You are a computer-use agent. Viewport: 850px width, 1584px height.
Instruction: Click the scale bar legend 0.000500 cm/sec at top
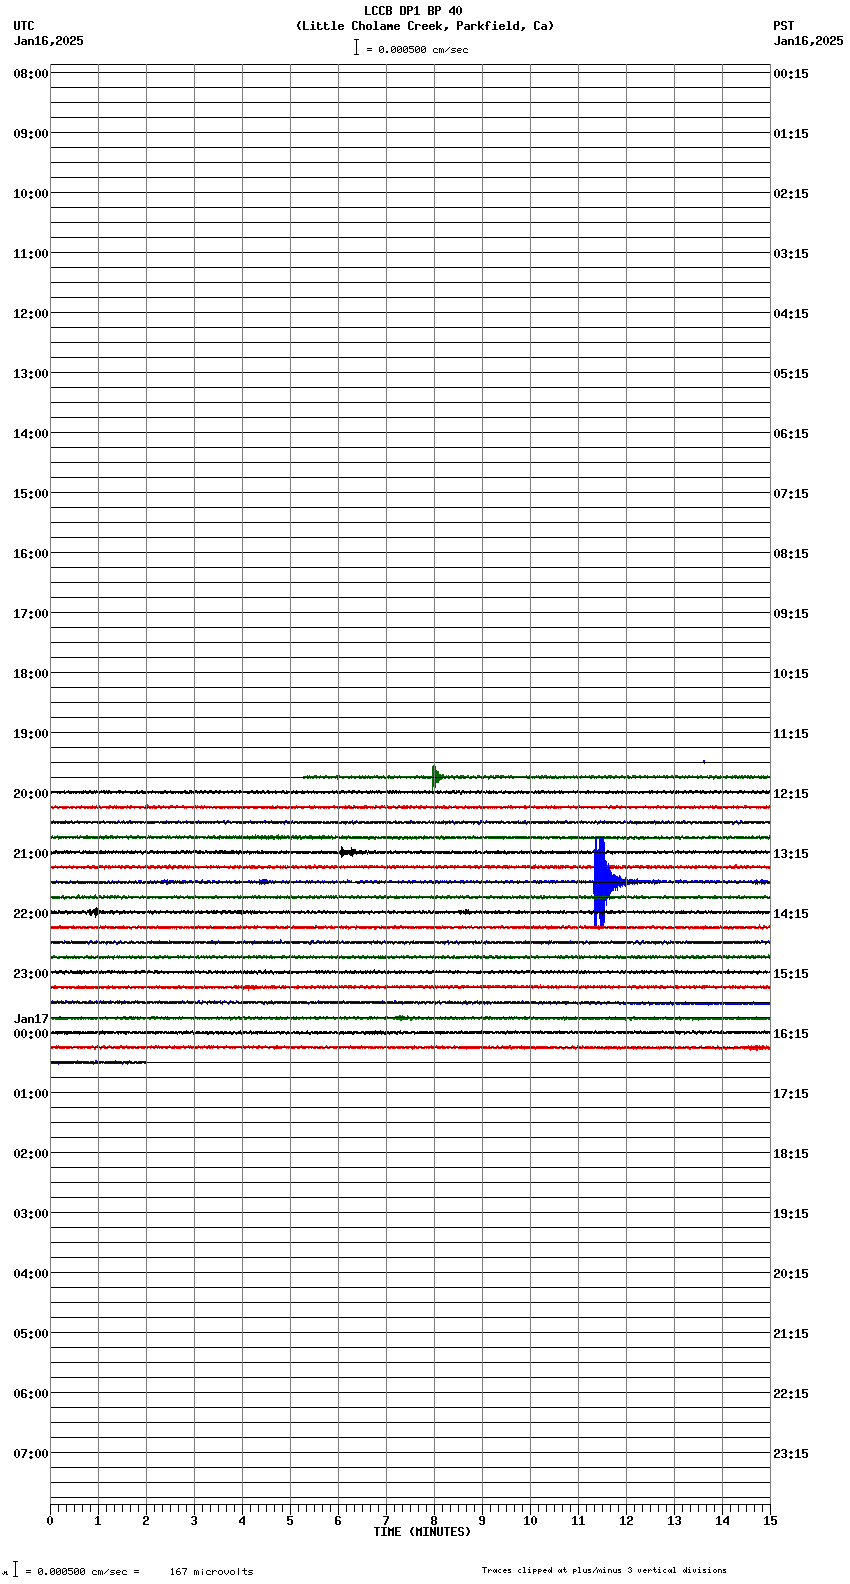click(411, 48)
